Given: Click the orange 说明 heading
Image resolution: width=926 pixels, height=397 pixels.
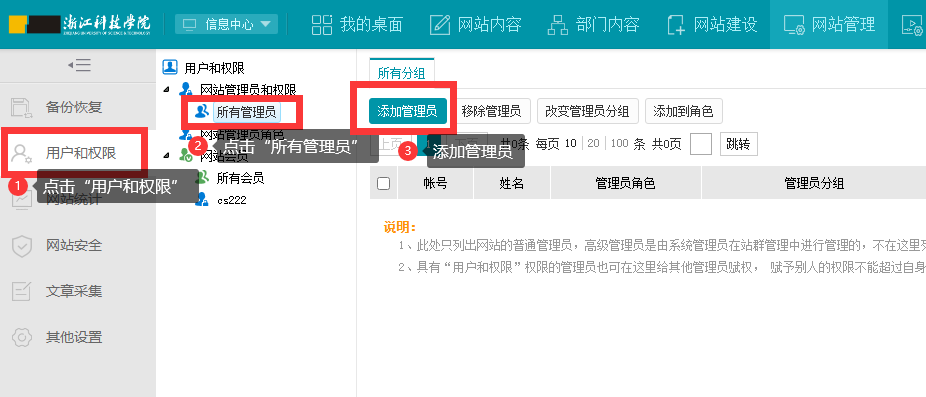Looking at the screenshot, I should 400,228.
